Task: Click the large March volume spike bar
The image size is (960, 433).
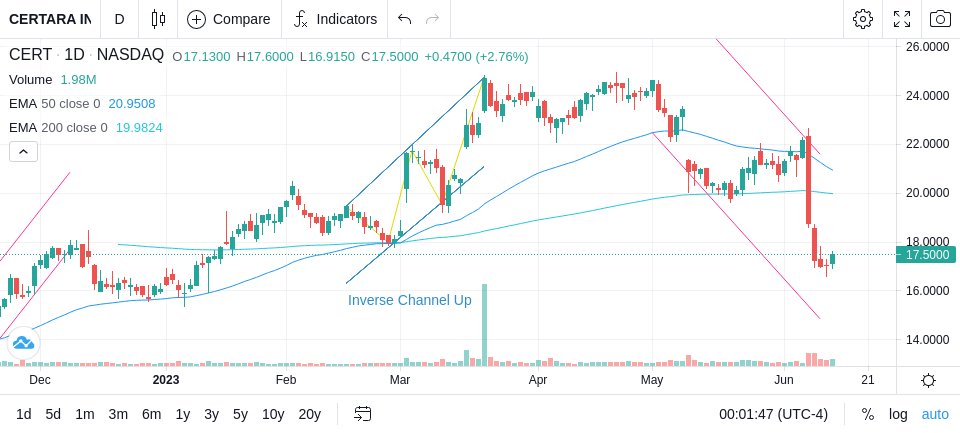Action: coord(484,325)
